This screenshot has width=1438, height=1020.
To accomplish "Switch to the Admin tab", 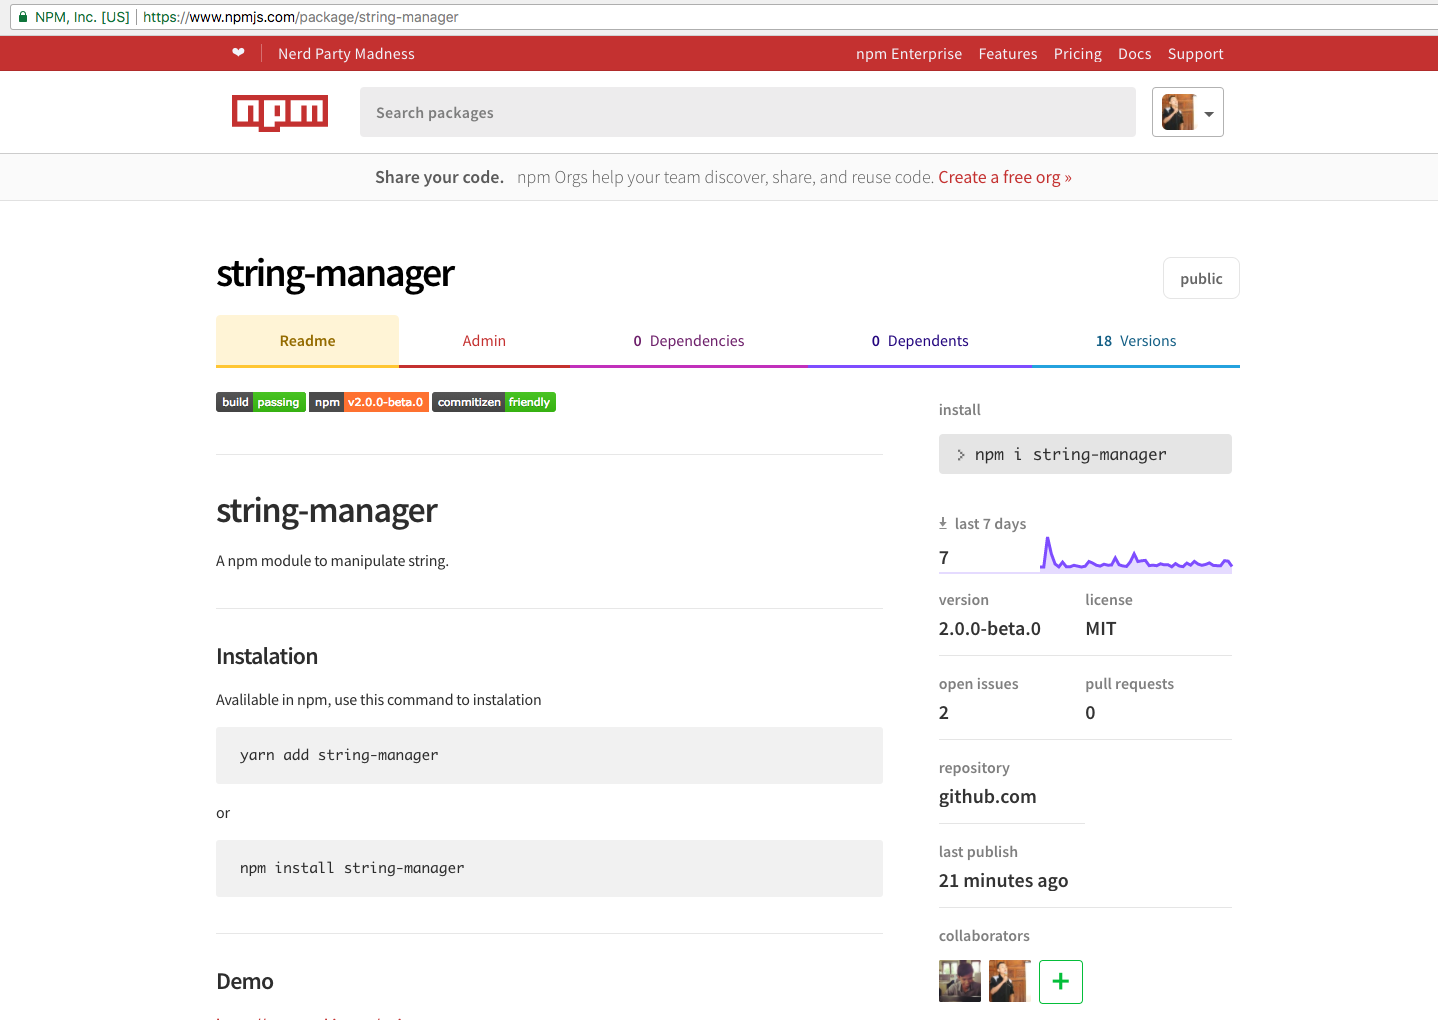I will (484, 341).
